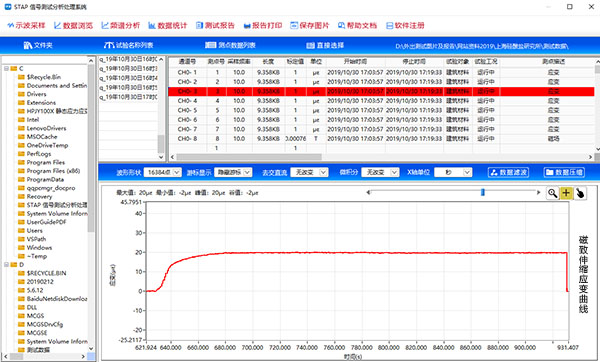The image size is (600, 362).
Task: Select the Drivers folder
Action: pos(36,94)
